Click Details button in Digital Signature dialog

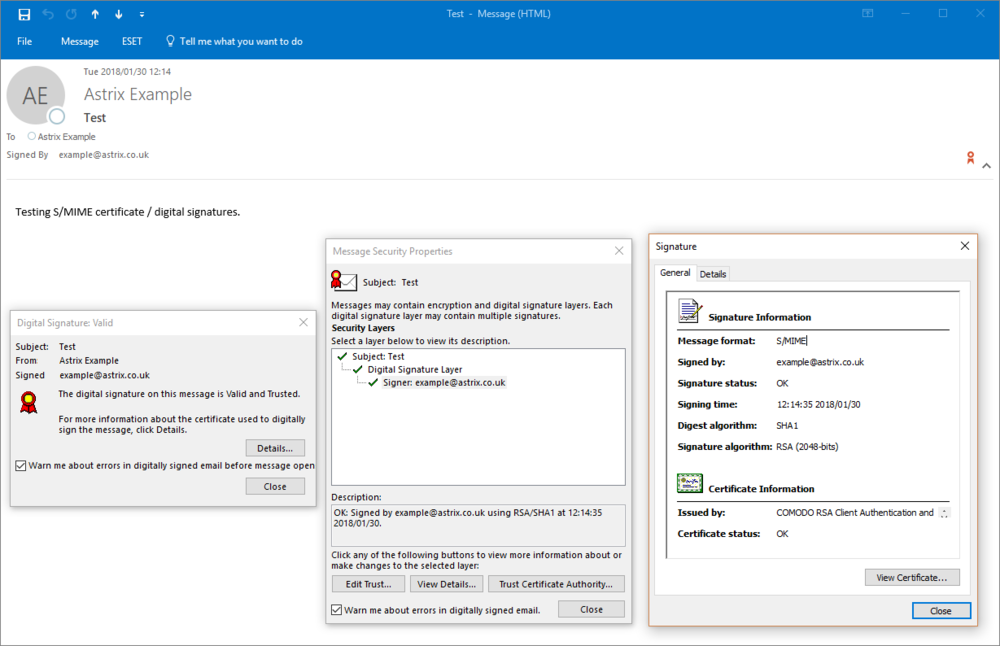pos(275,448)
